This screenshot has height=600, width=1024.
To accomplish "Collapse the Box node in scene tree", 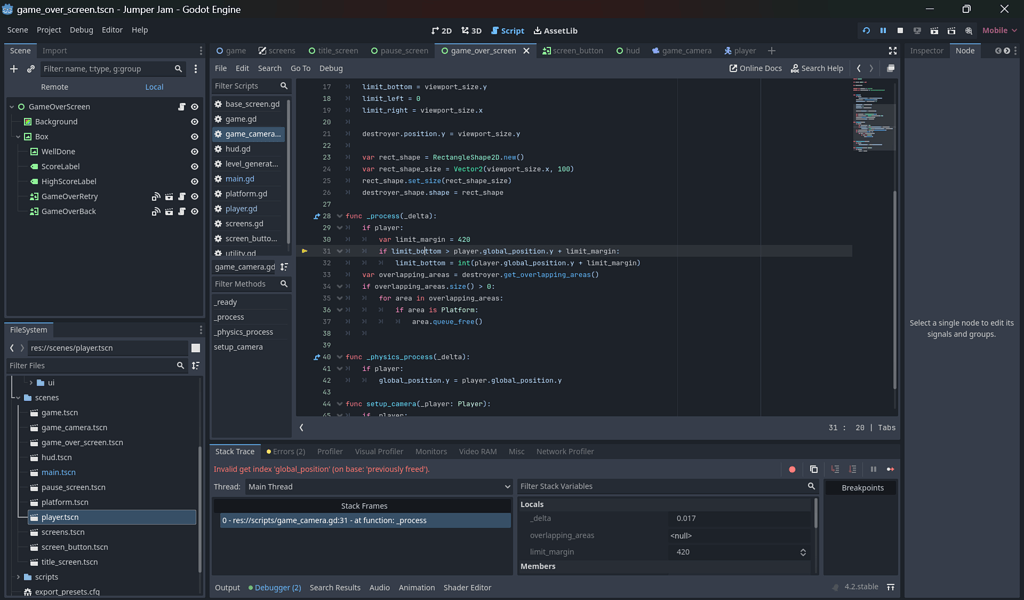I will [x=18, y=137].
